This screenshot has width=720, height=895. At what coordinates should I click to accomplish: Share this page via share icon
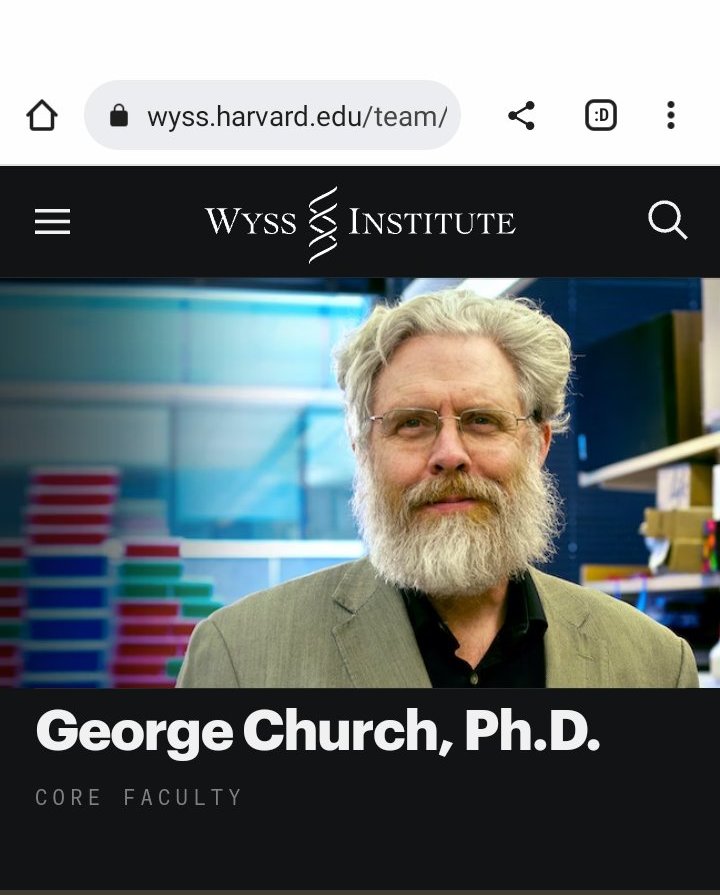click(x=521, y=116)
